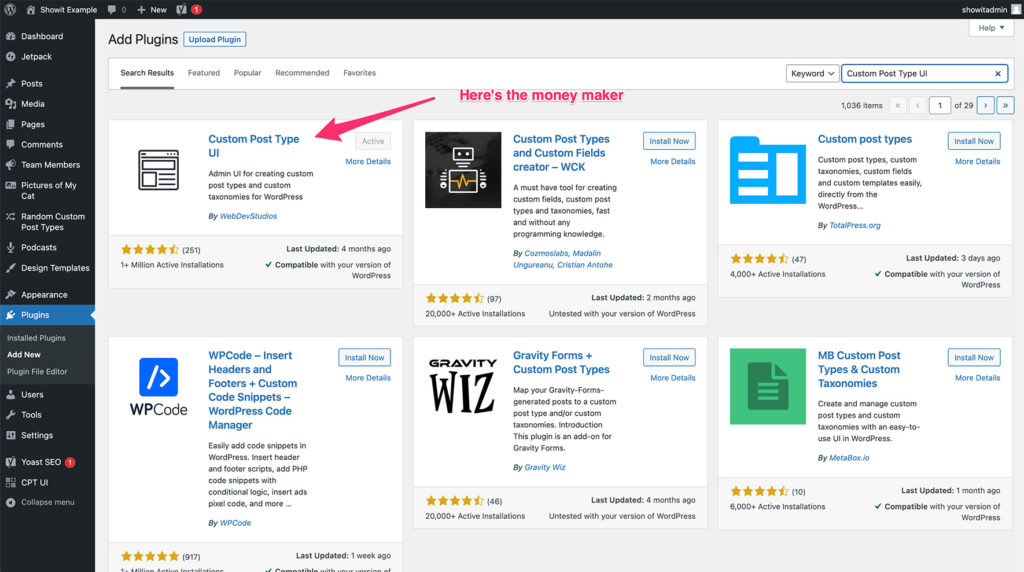Click the Upload Plugin button

(x=215, y=39)
